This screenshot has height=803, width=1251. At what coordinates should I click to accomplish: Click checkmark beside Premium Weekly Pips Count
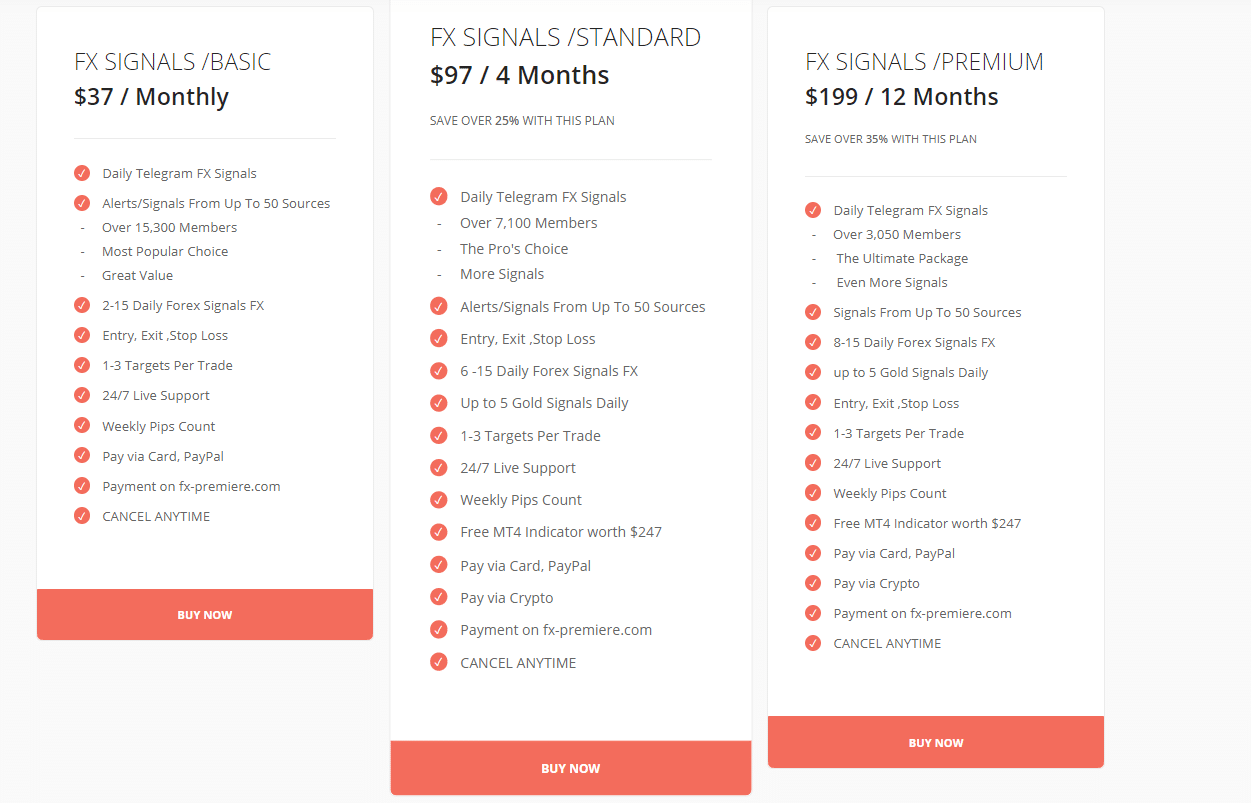(813, 493)
